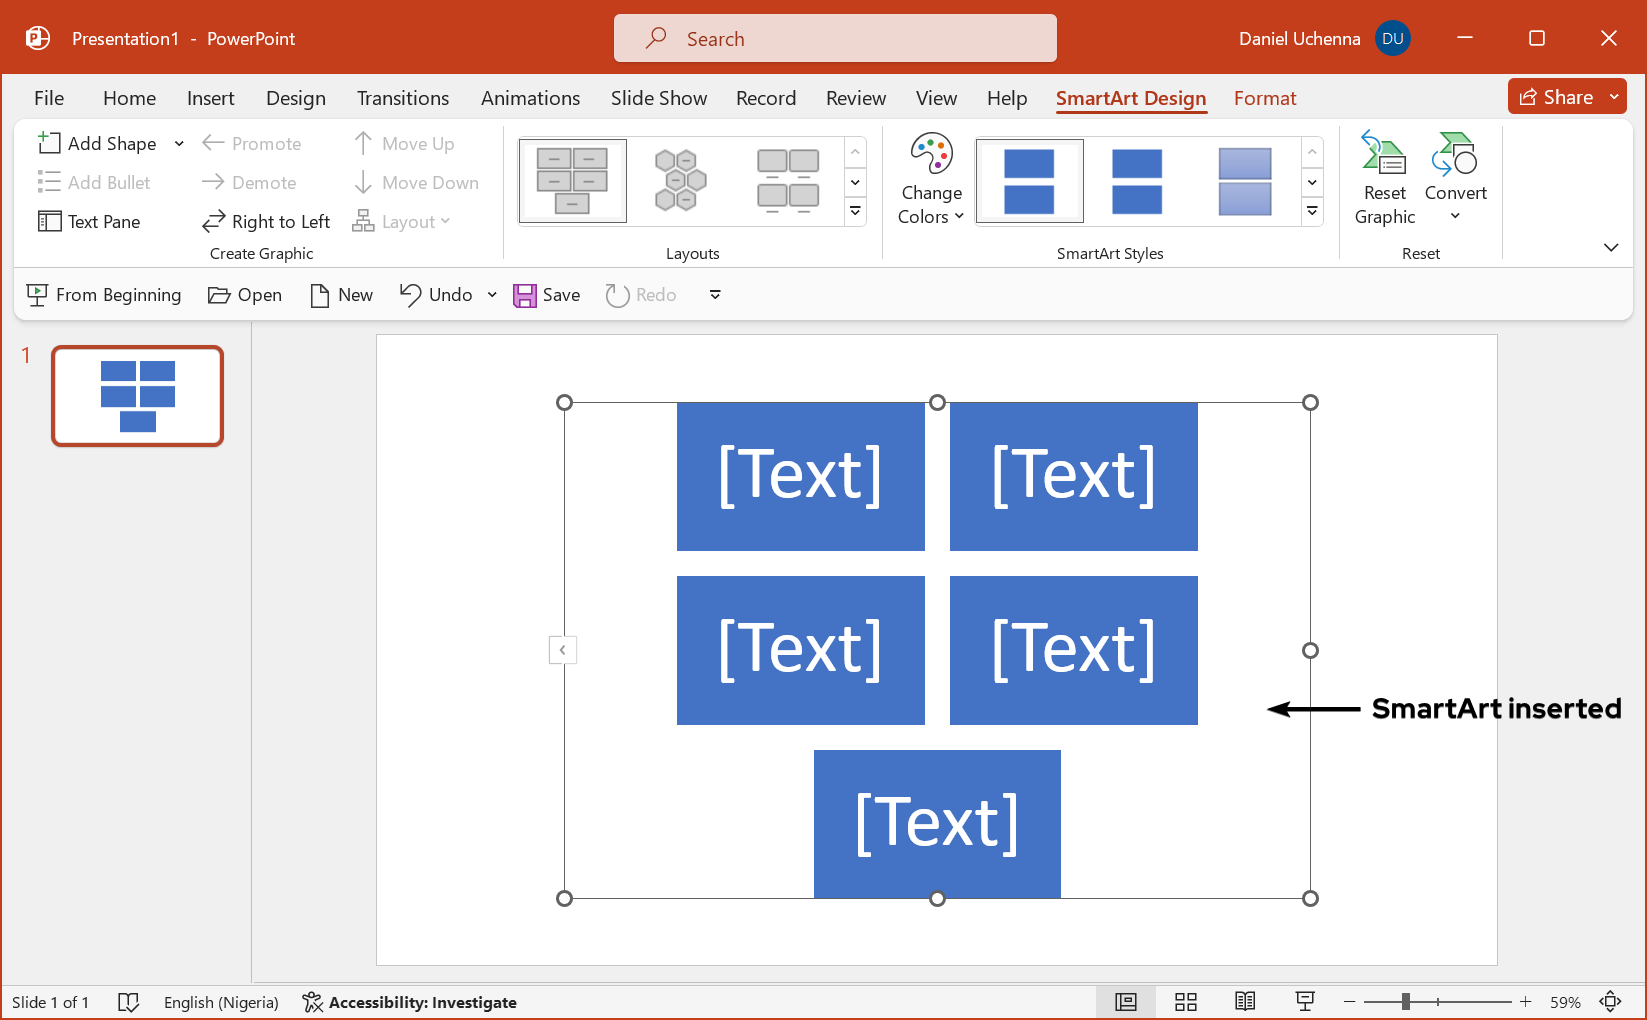Expand the Add Shape dropdown arrow

[179, 144]
